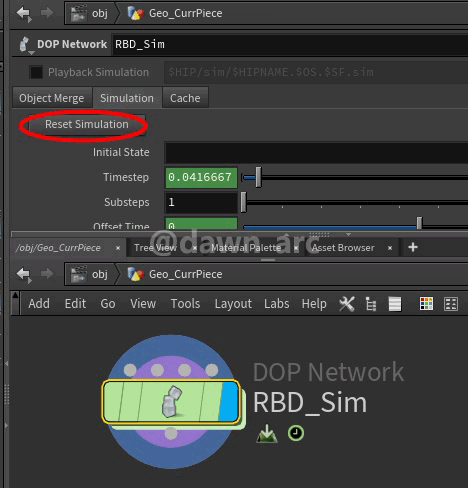Click the obj path segment in the network editor
468x488 pixels.
(89, 274)
